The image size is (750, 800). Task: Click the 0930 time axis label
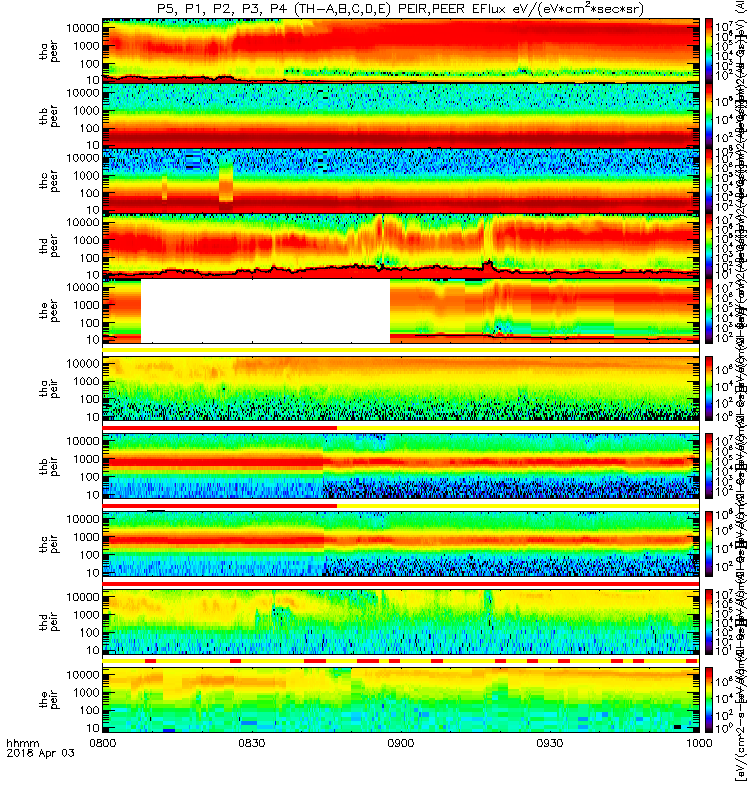pos(549,743)
